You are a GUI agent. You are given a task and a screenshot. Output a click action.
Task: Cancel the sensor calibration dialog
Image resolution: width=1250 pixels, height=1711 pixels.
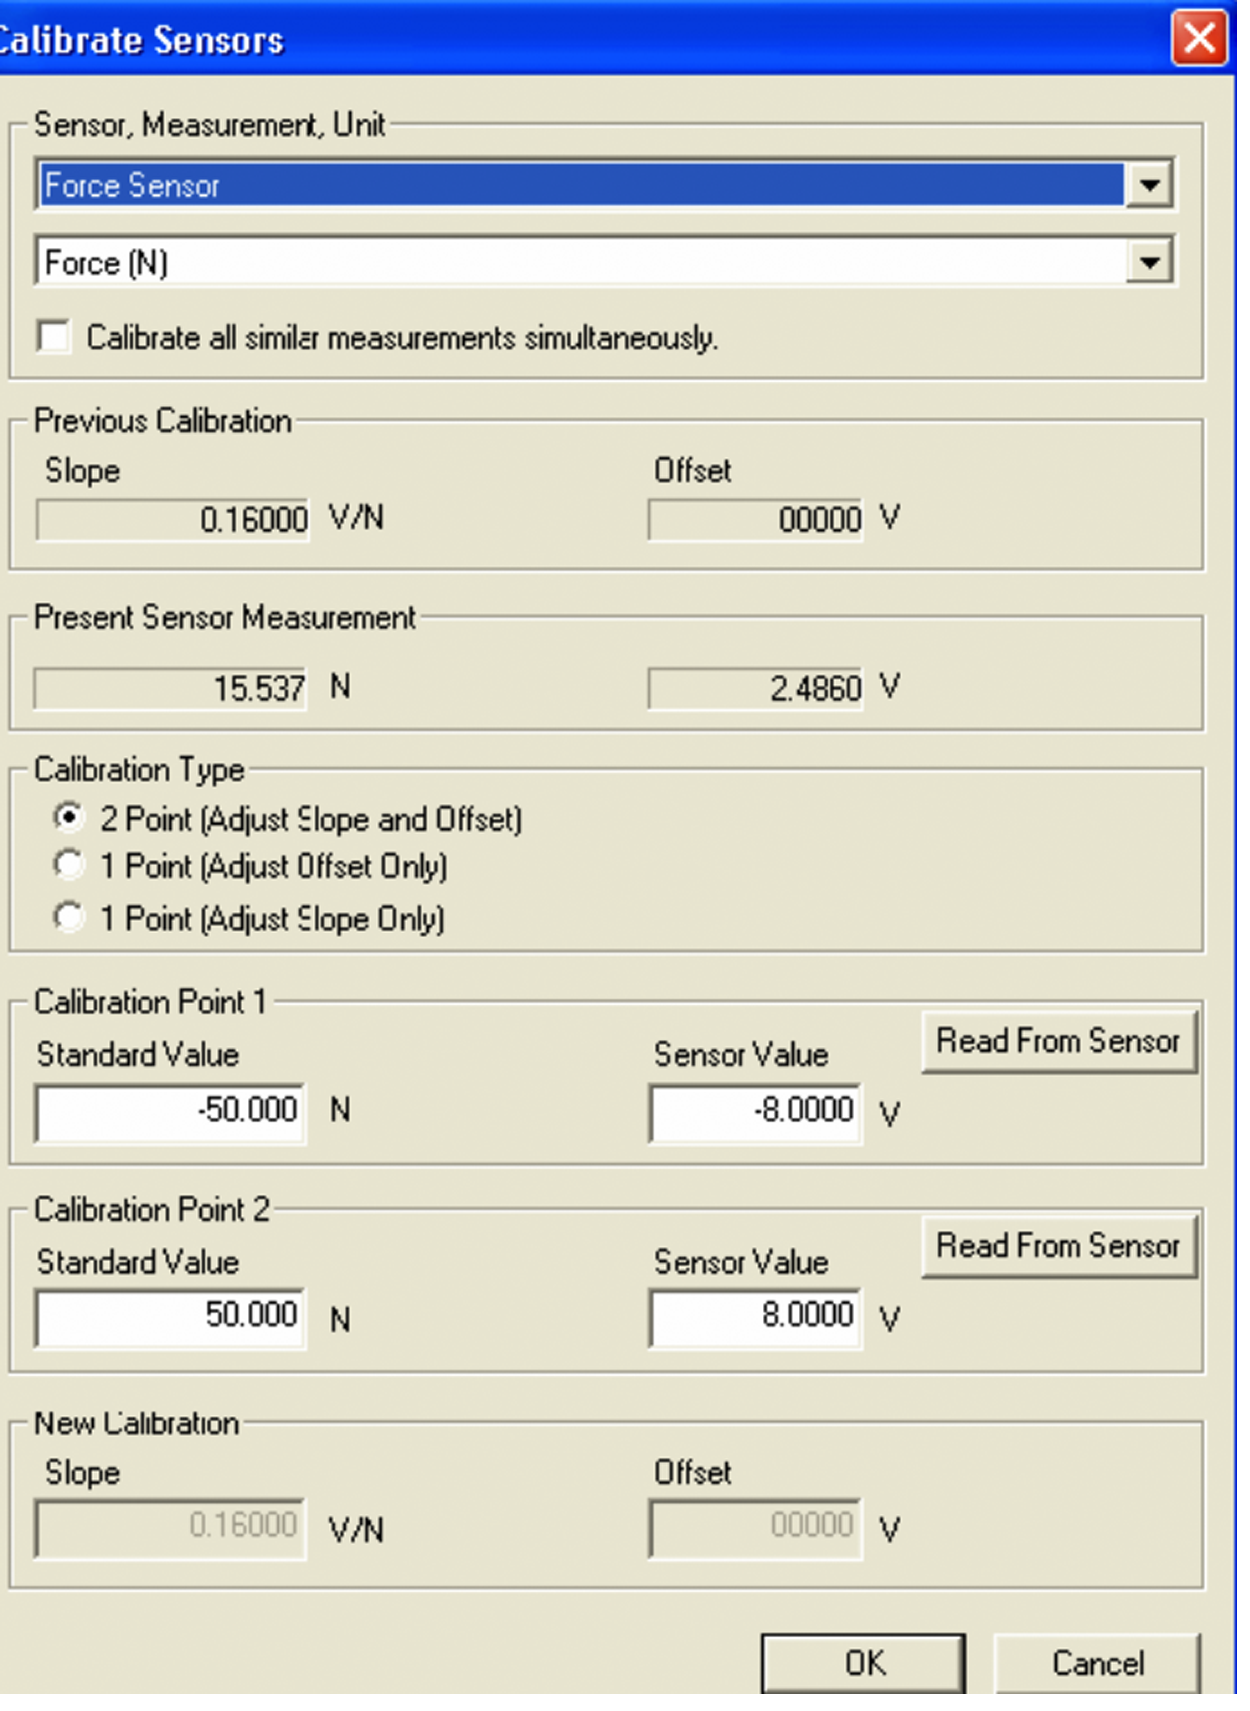(1097, 1663)
